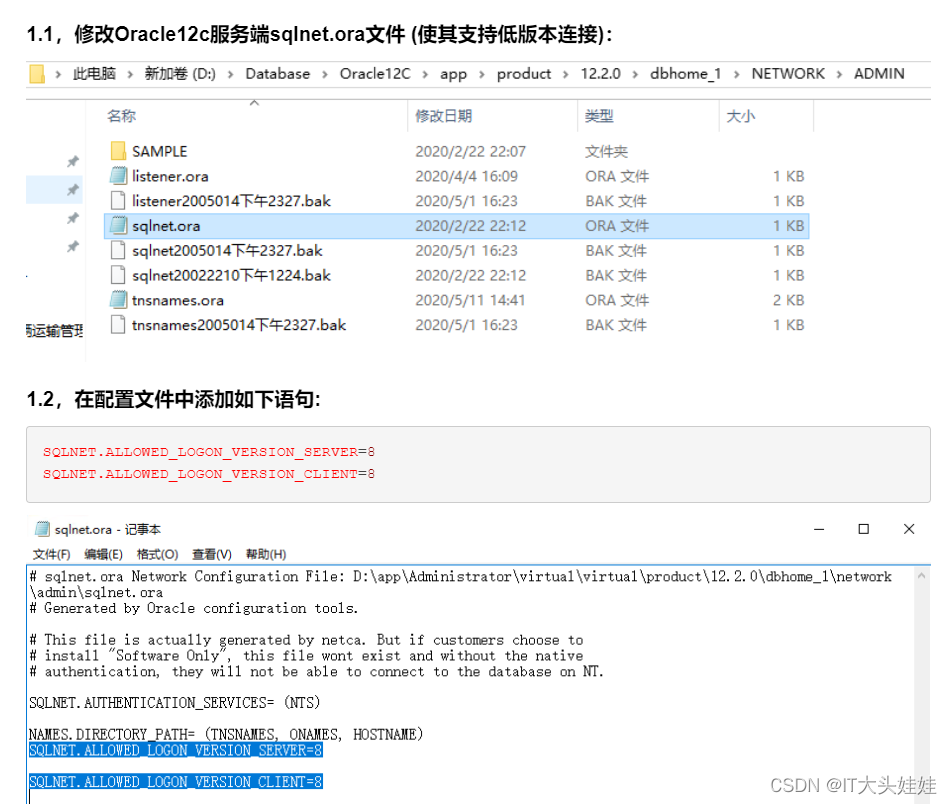Expand the chevron after 新加卷 (D:)
Viewport: 952px width, 804px height.
(x=231, y=75)
